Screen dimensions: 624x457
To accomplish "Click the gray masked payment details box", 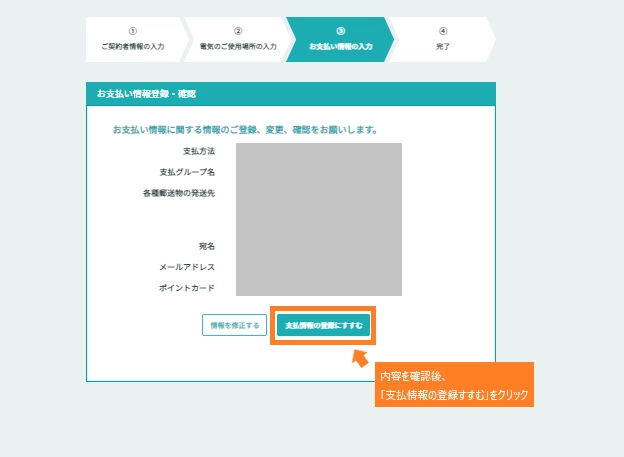I will pos(319,219).
